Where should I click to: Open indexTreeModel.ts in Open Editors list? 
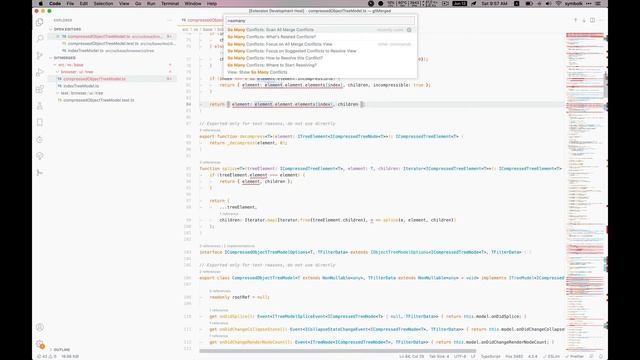click(x=112, y=51)
